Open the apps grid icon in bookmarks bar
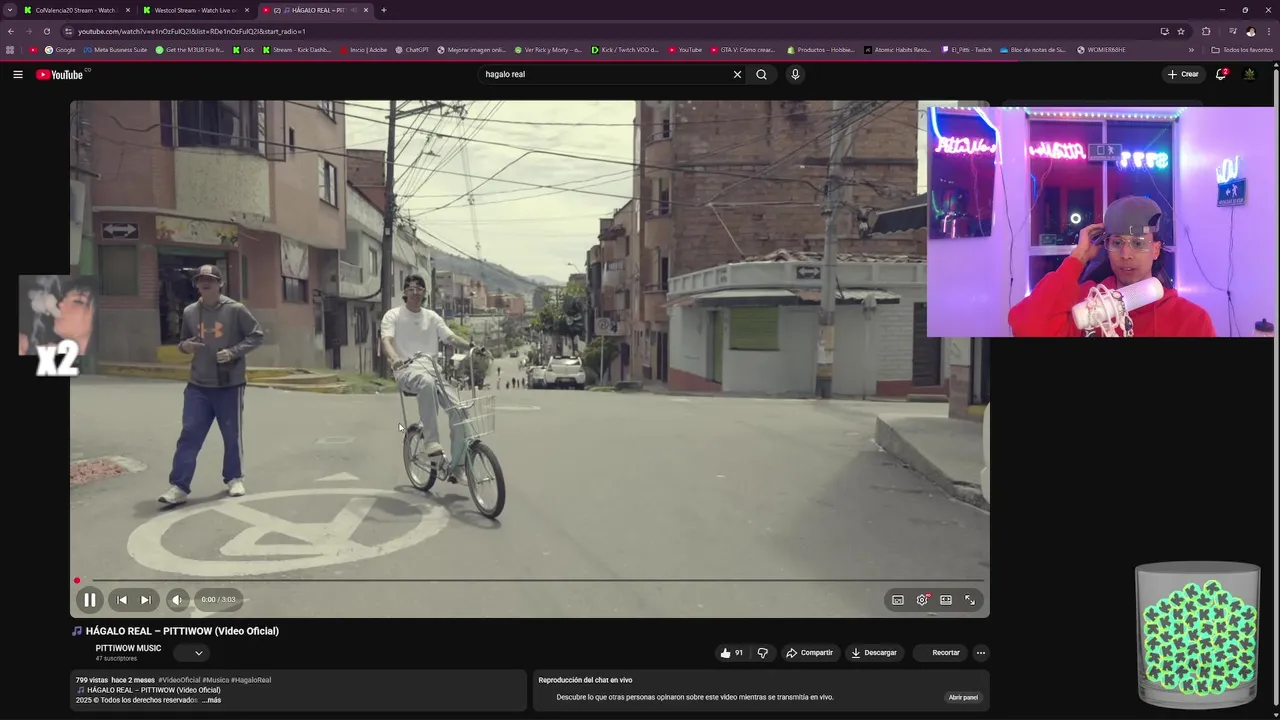The image size is (1280, 720). tap(10, 49)
